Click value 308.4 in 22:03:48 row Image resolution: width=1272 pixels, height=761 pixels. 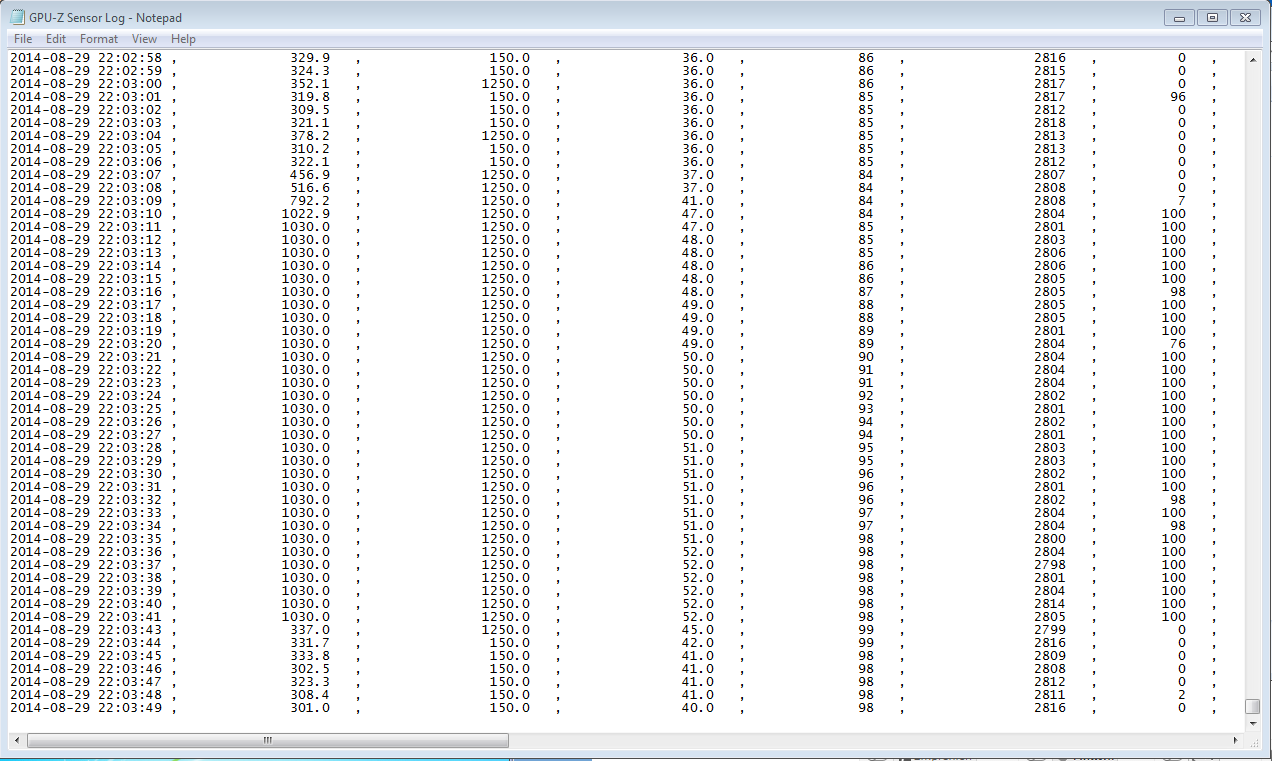tap(310, 695)
